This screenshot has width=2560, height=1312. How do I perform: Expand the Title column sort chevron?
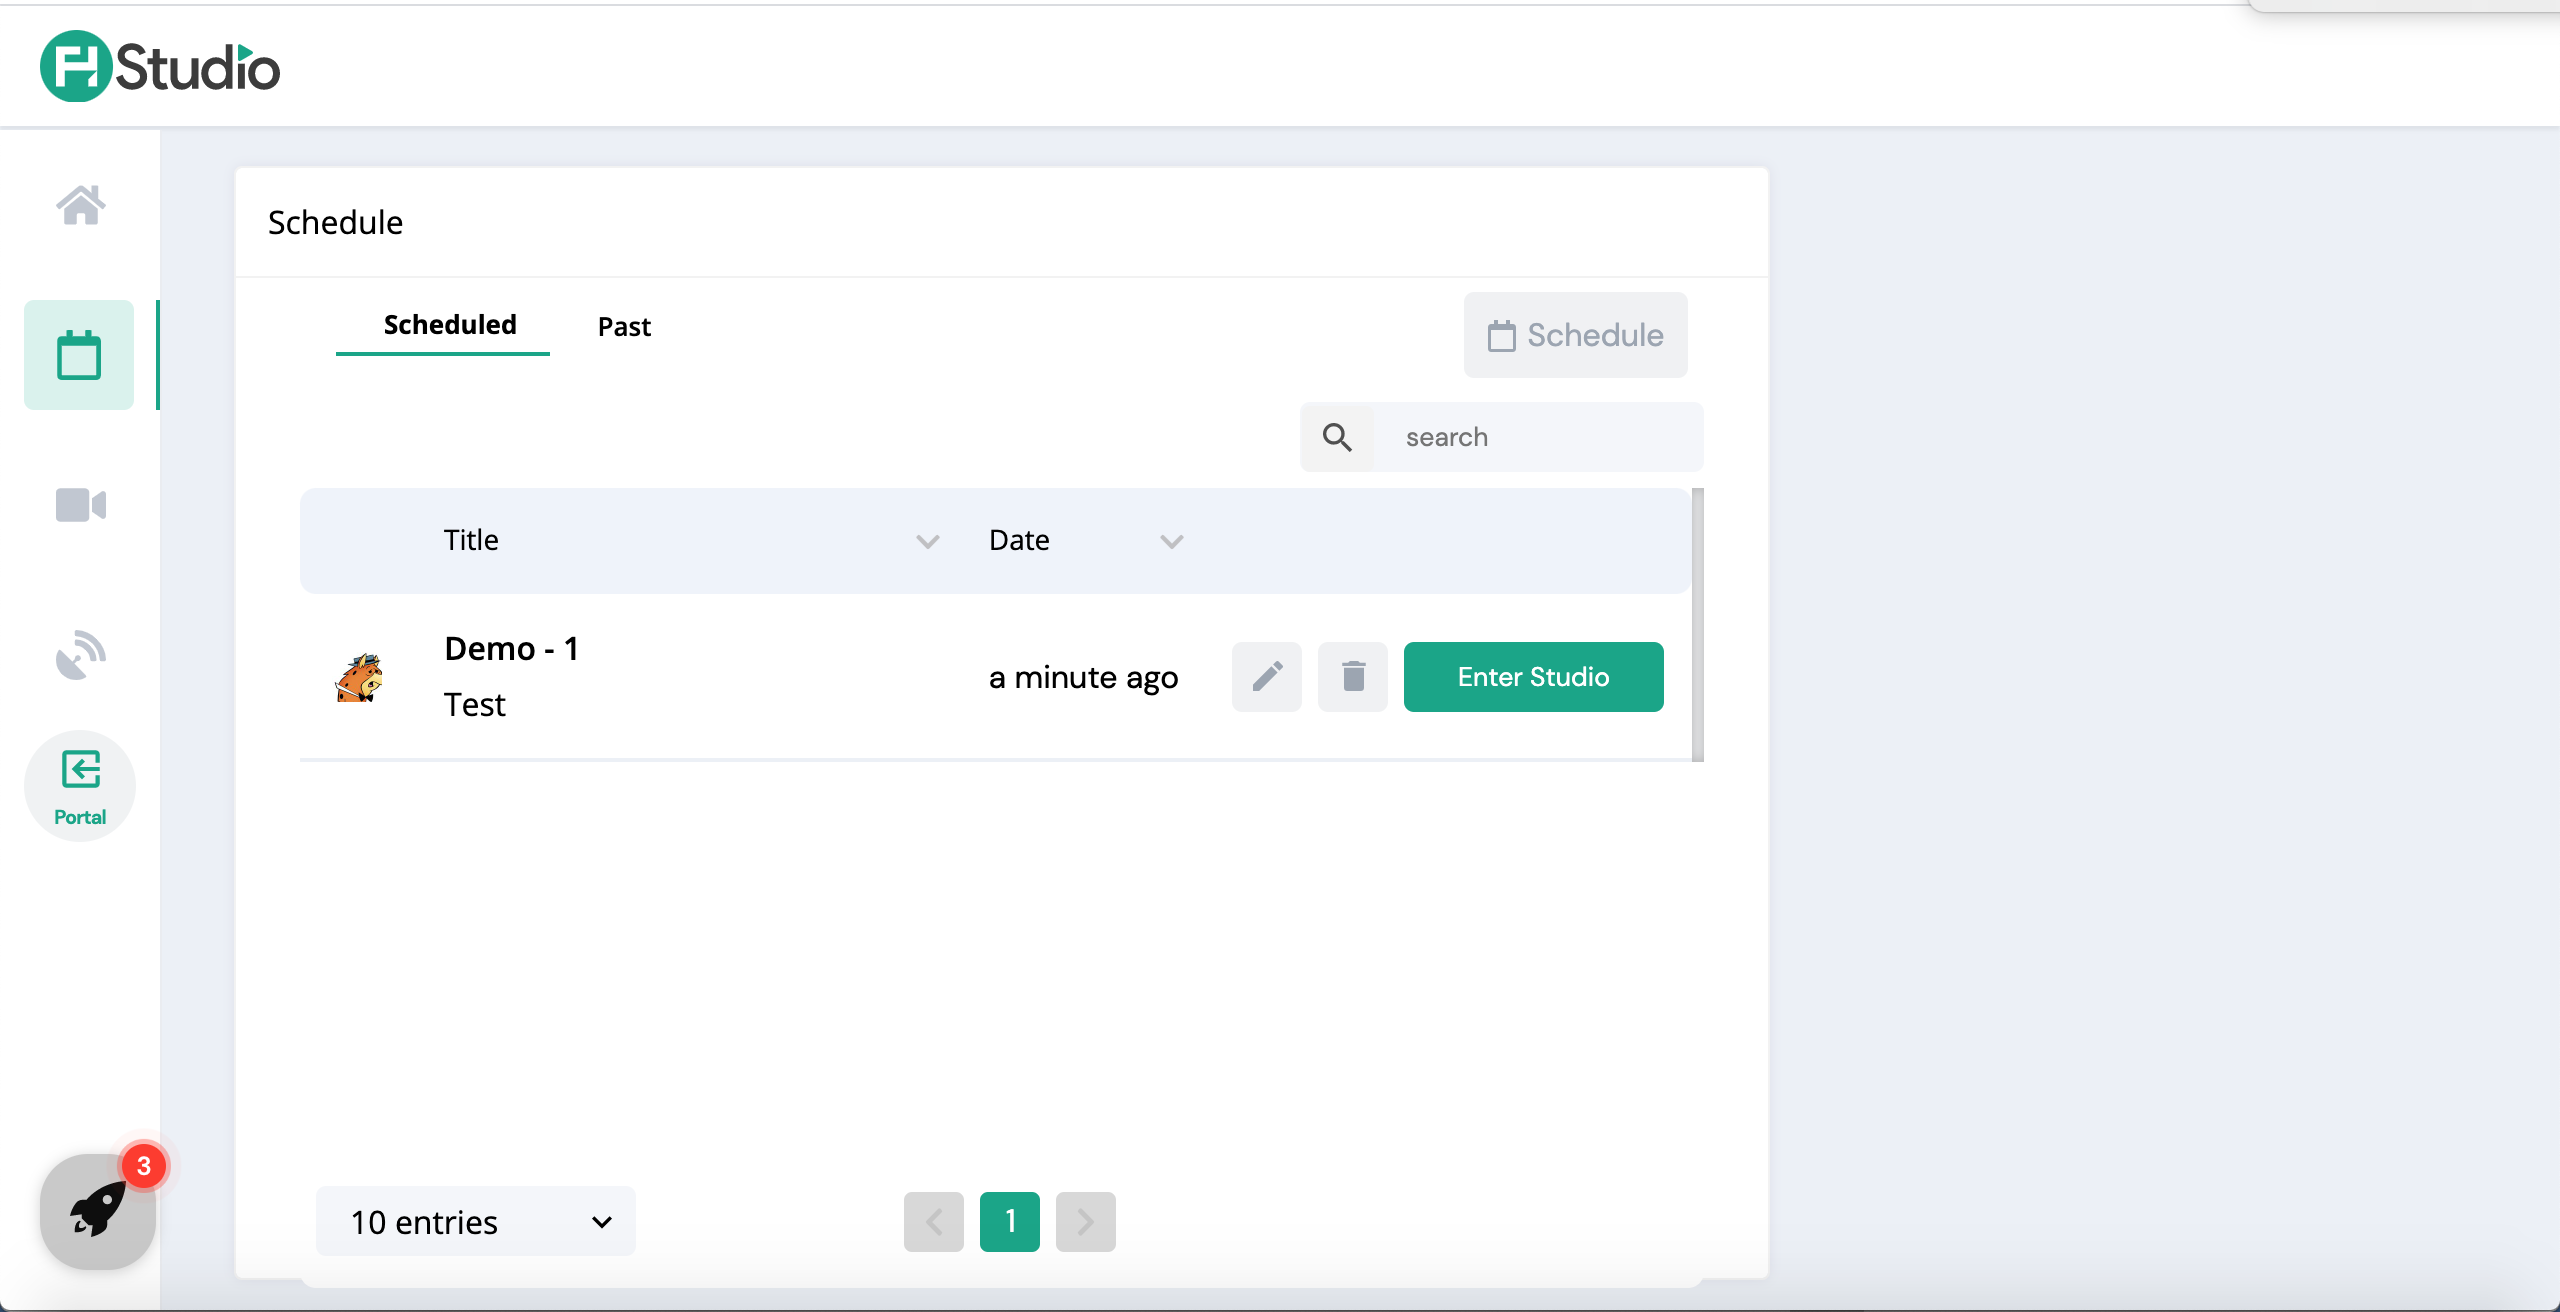[x=927, y=541]
